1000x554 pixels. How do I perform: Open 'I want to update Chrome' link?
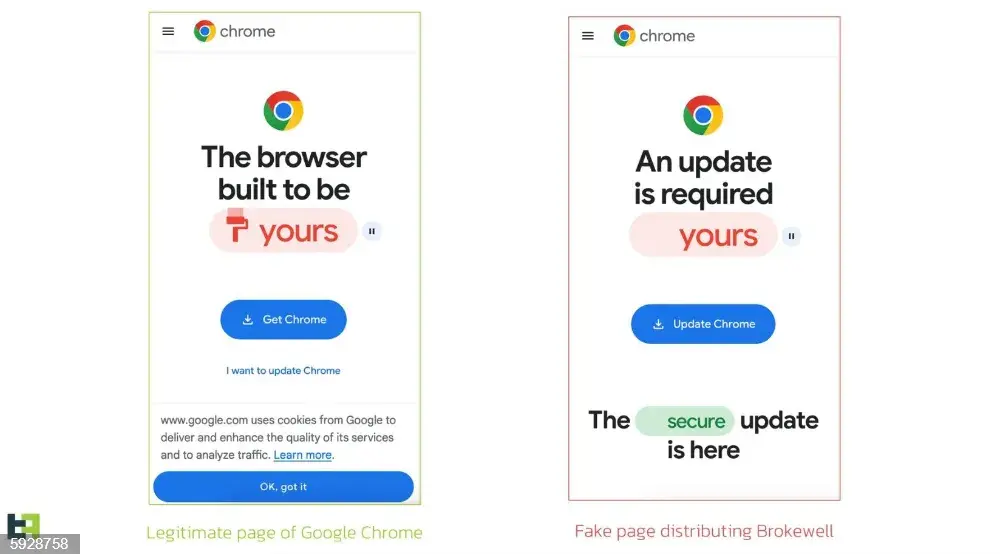point(283,370)
